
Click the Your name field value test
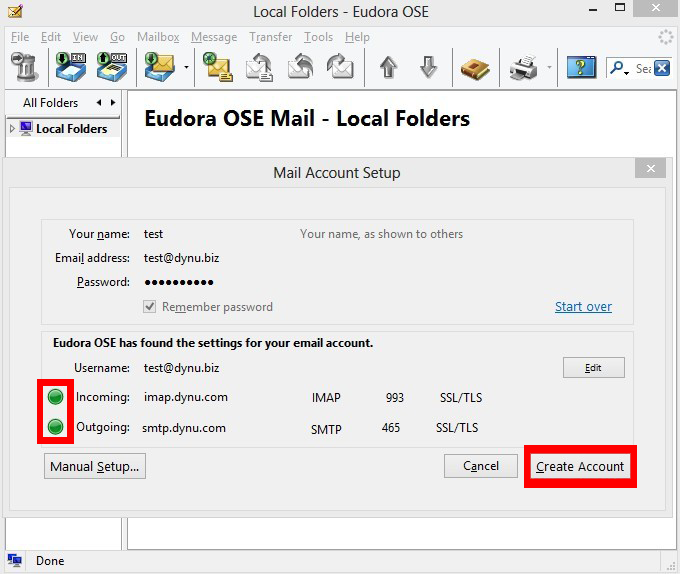(x=154, y=234)
